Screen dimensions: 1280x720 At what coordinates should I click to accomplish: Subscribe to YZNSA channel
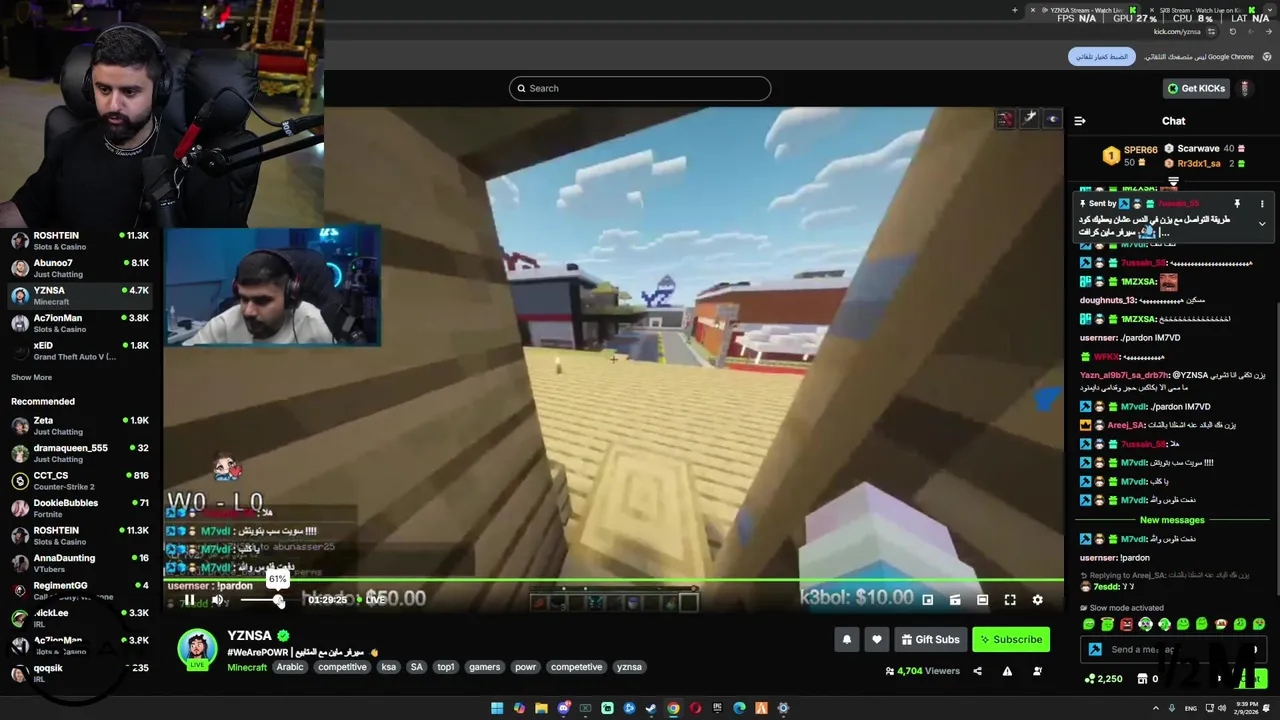pos(1011,640)
